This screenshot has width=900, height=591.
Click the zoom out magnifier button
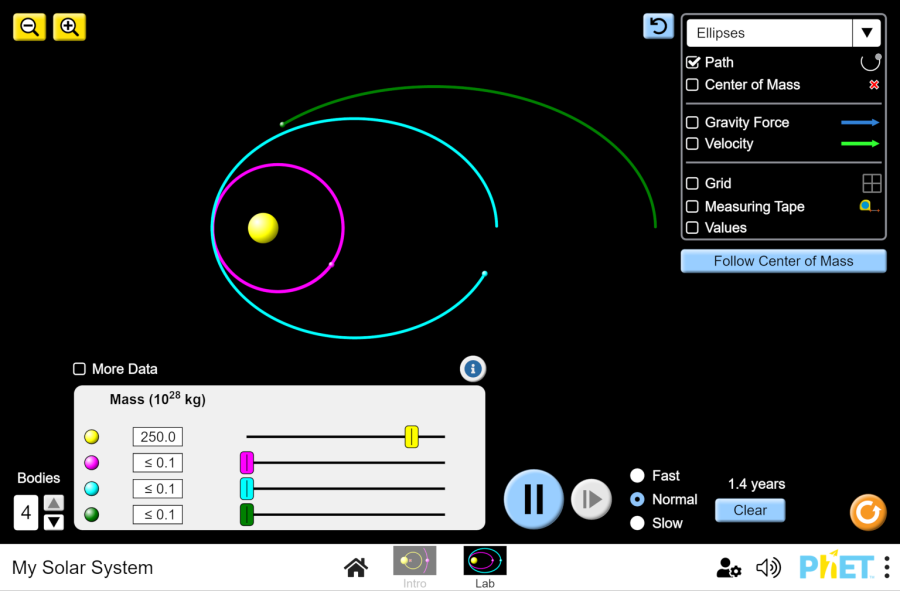coord(29,27)
